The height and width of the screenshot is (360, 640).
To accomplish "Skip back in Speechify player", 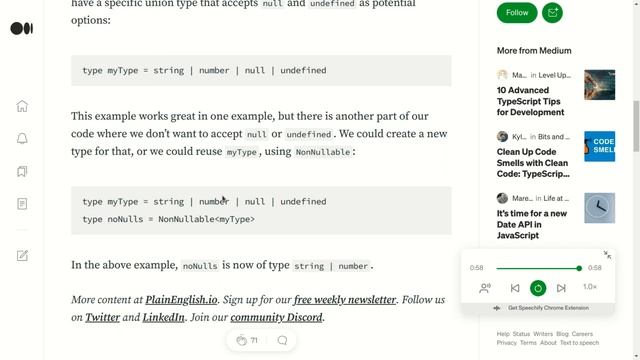I will pos(515,288).
